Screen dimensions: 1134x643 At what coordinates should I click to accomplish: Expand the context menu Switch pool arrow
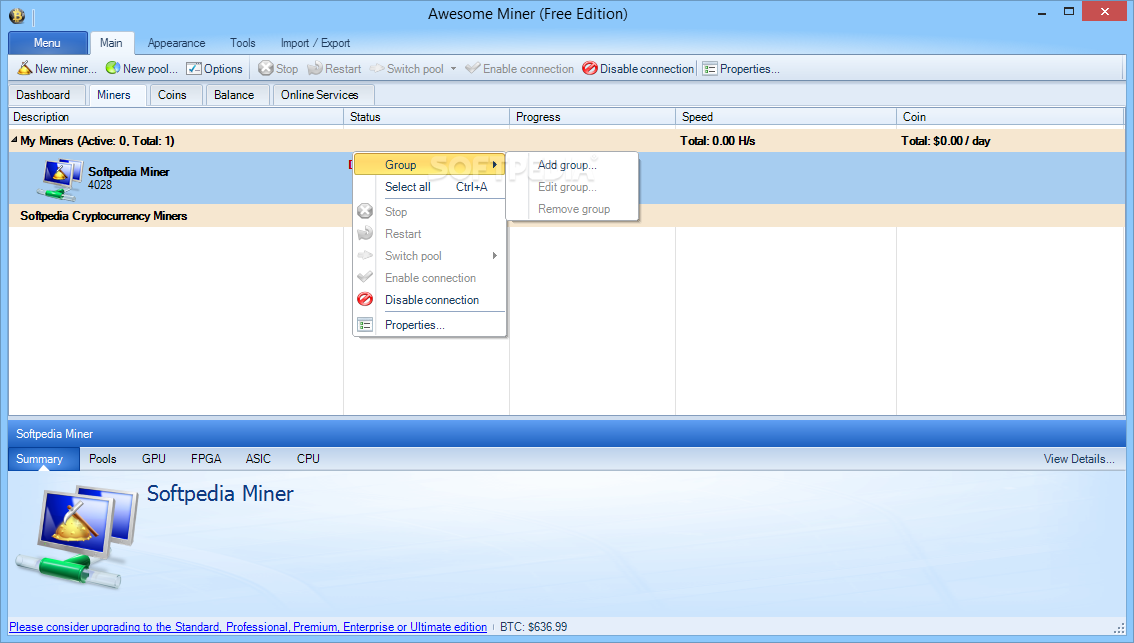[x=495, y=255]
